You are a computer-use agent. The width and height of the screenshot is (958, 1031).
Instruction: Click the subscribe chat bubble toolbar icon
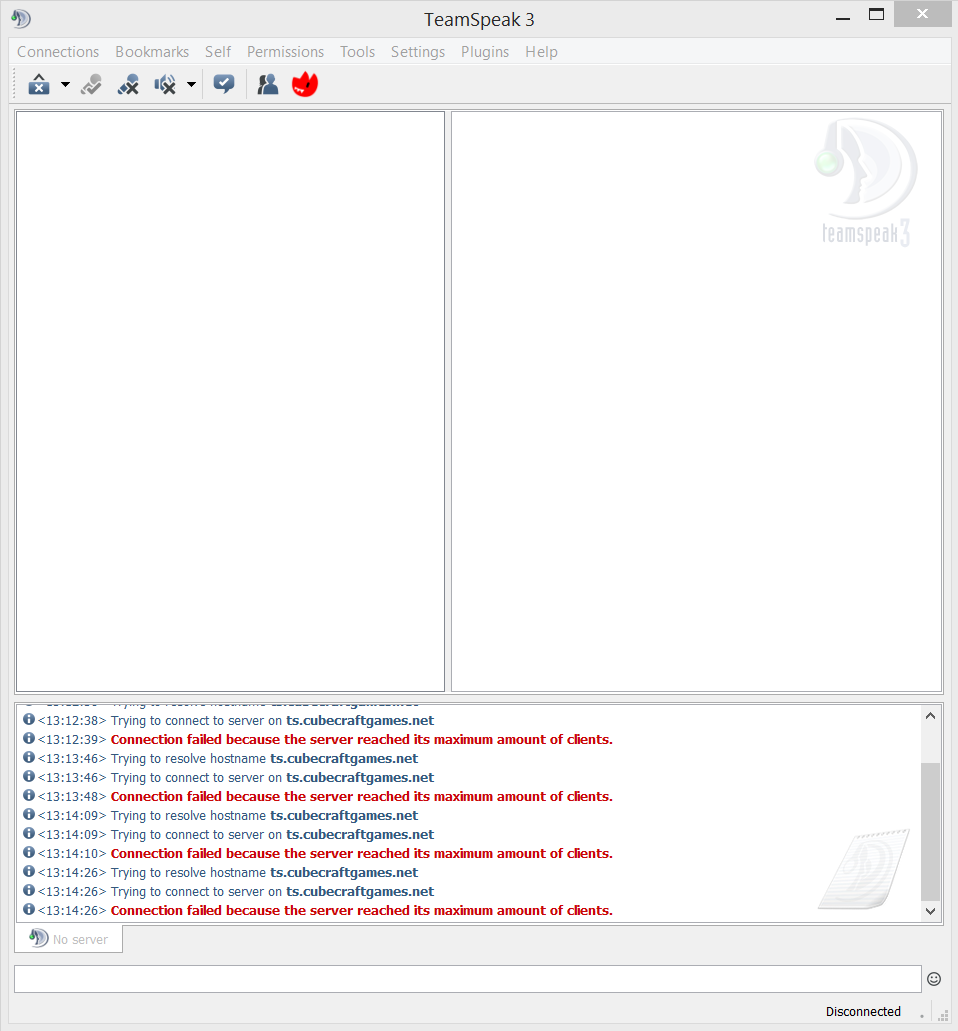click(224, 84)
